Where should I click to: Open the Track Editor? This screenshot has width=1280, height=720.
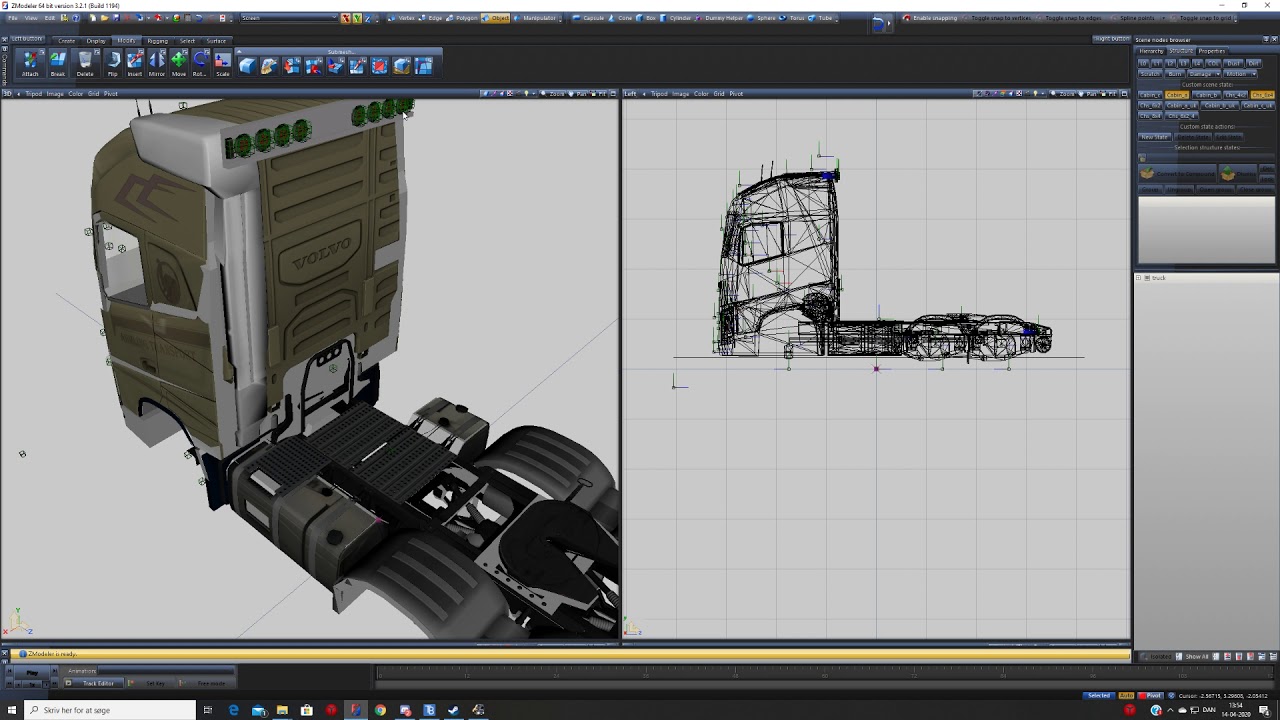coord(94,683)
